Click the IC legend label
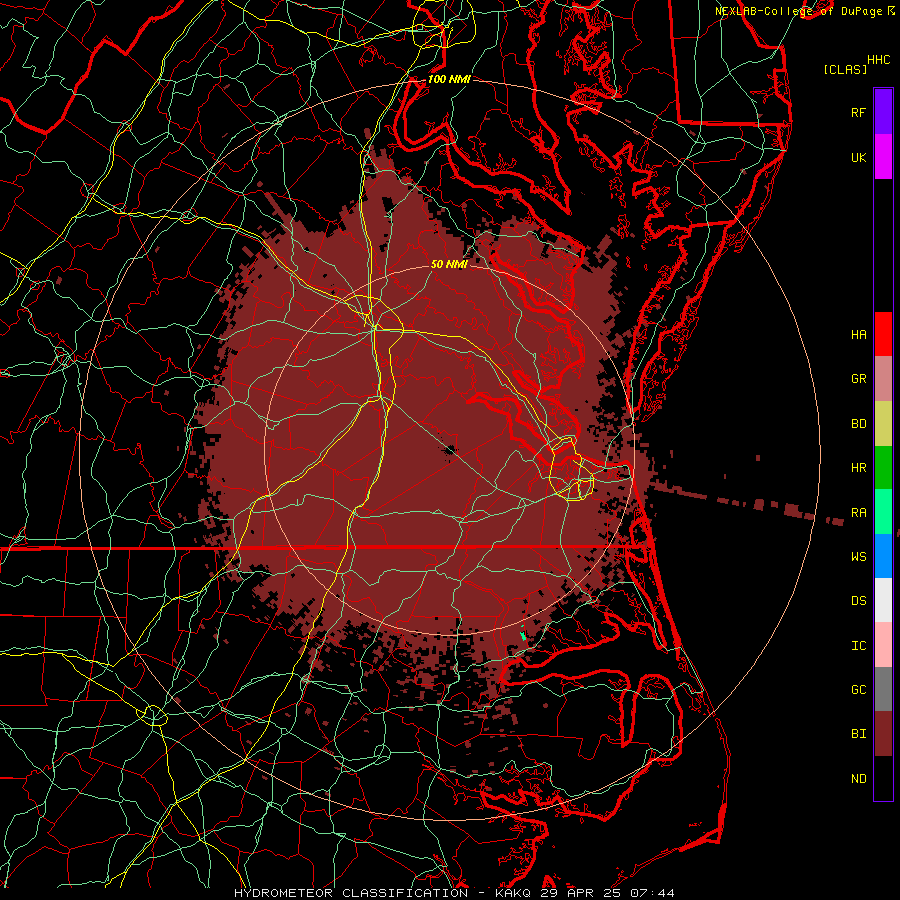Screen dimensions: 900x900 [858, 646]
